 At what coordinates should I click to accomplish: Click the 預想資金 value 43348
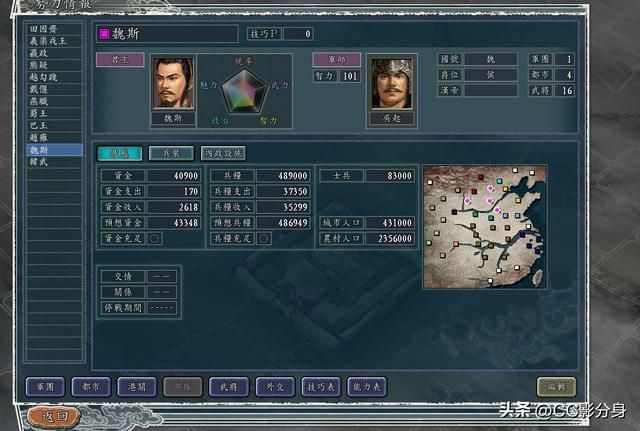(173, 223)
